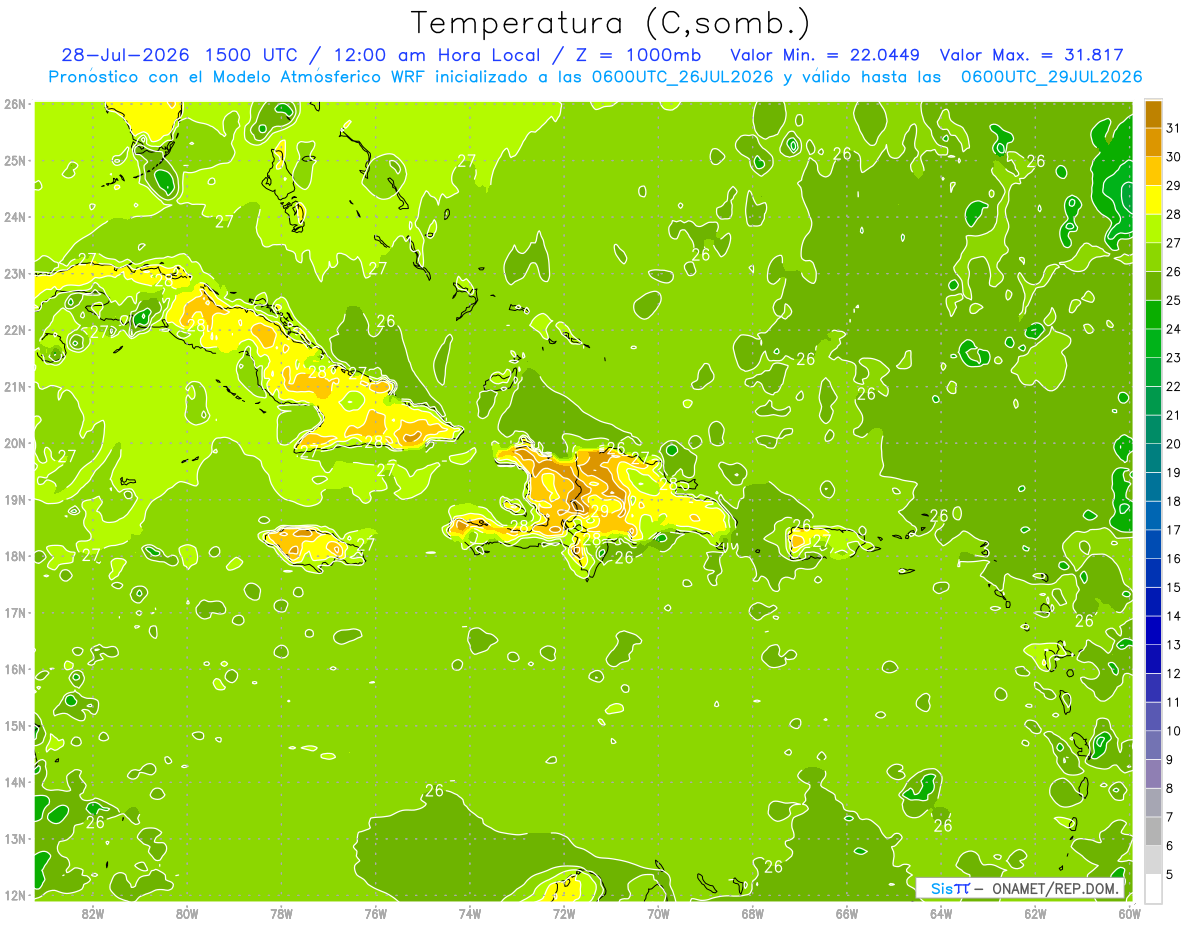The width and height of the screenshot is (1200, 927).
Task: Click the color bar legend label '18'
Action: point(1174,501)
